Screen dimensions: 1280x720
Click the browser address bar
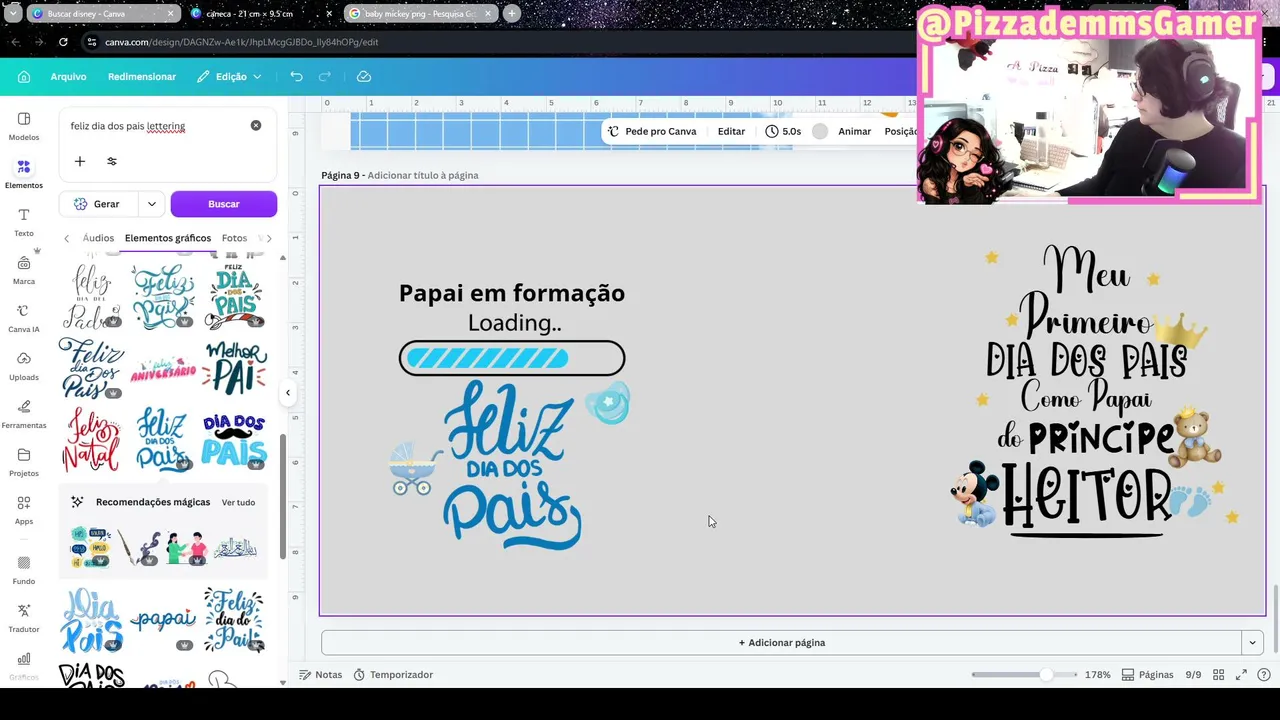(x=500, y=42)
